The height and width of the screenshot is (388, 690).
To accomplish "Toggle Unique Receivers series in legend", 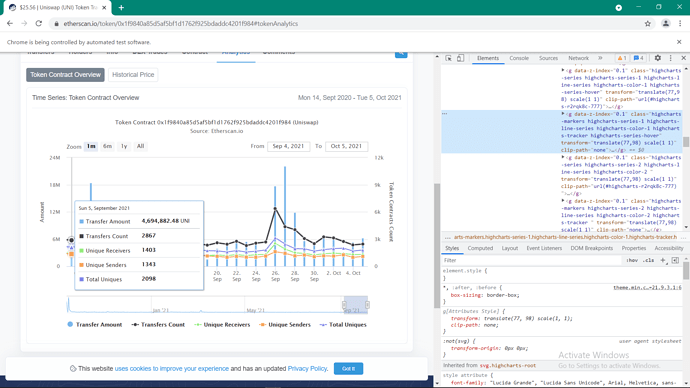I will click(x=222, y=325).
